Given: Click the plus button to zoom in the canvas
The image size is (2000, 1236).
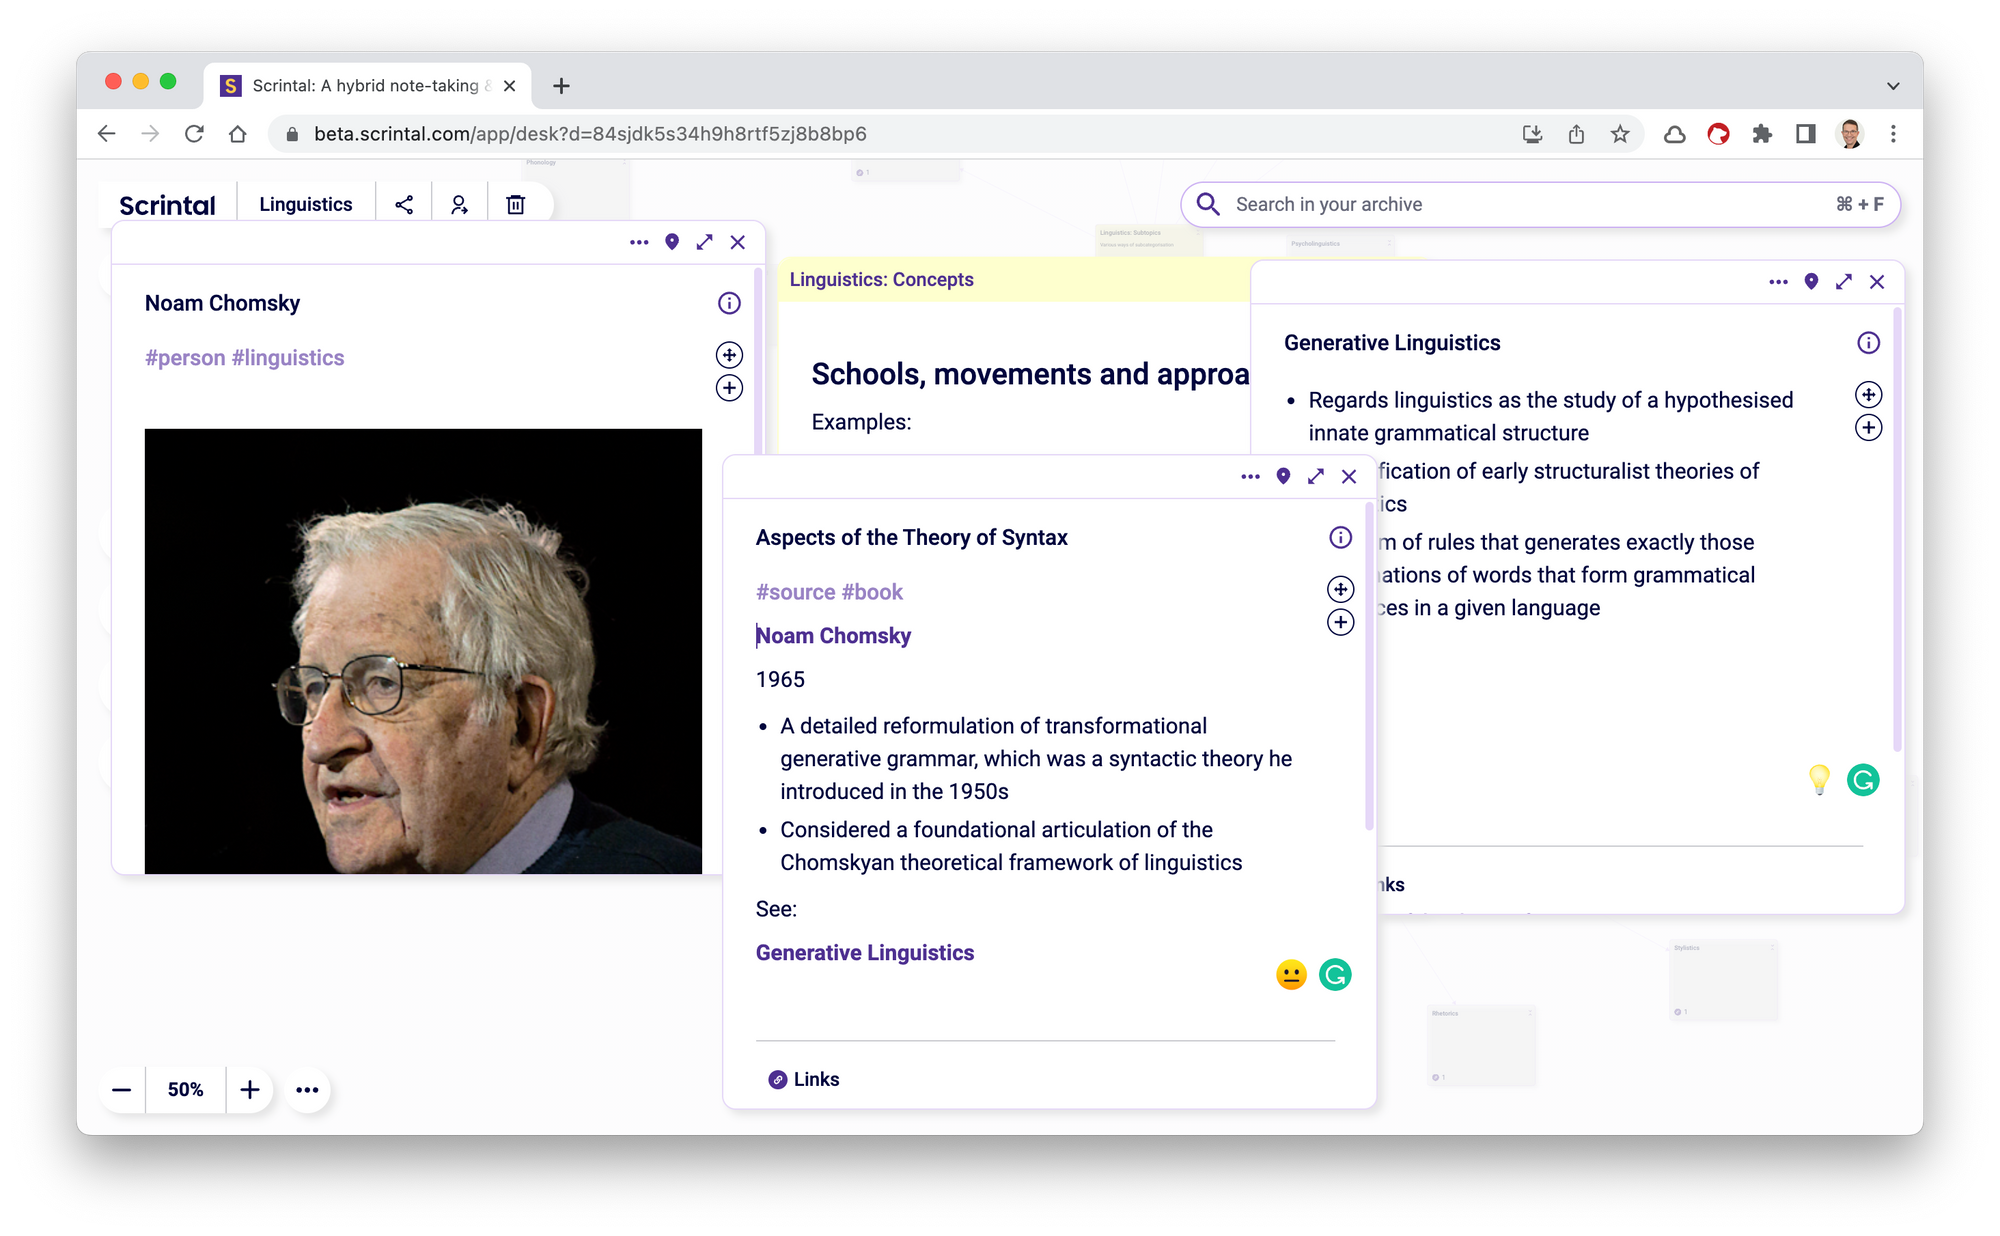Looking at the screenshot, I should point(250,1090).
